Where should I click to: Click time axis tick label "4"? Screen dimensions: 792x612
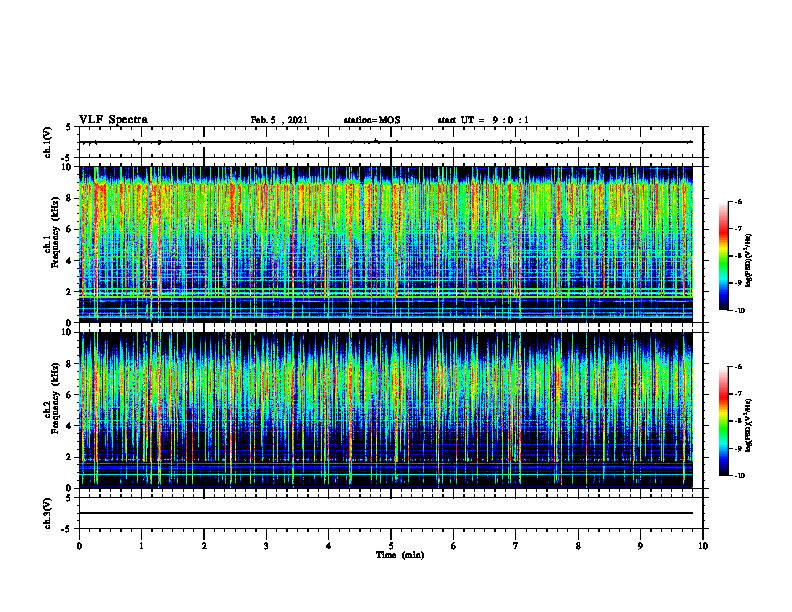click(x=329, y=546)
